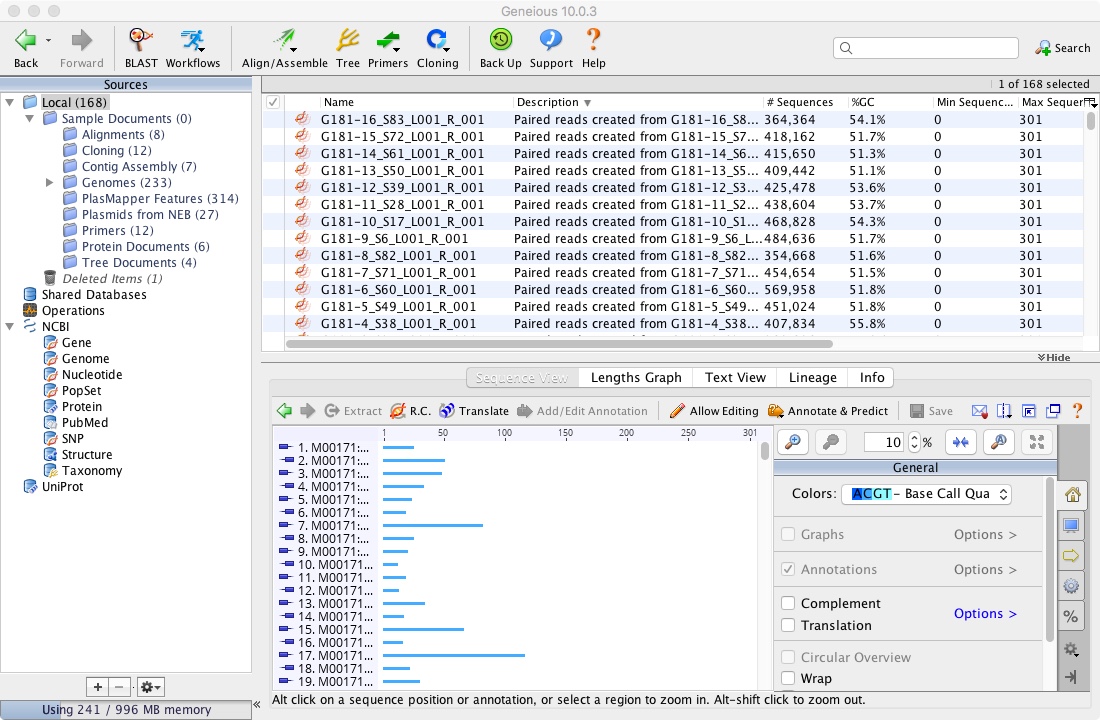This screenshot has width=1100, height=720.
Task: Expand the Genomes folder
Action: pyautogui.click(x=50, y=183)
